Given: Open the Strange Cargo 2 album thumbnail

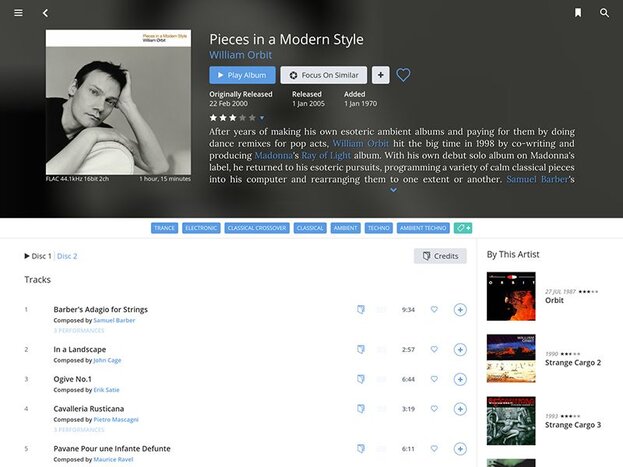Looking at the screenshot, I should click(511, 358).
